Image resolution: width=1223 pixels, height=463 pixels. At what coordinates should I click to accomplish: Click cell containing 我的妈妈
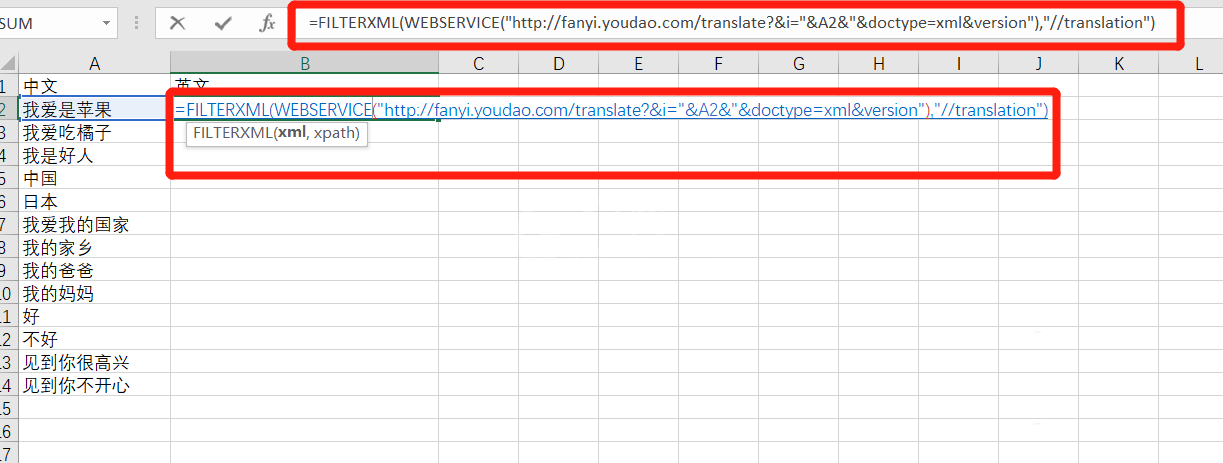95,293
